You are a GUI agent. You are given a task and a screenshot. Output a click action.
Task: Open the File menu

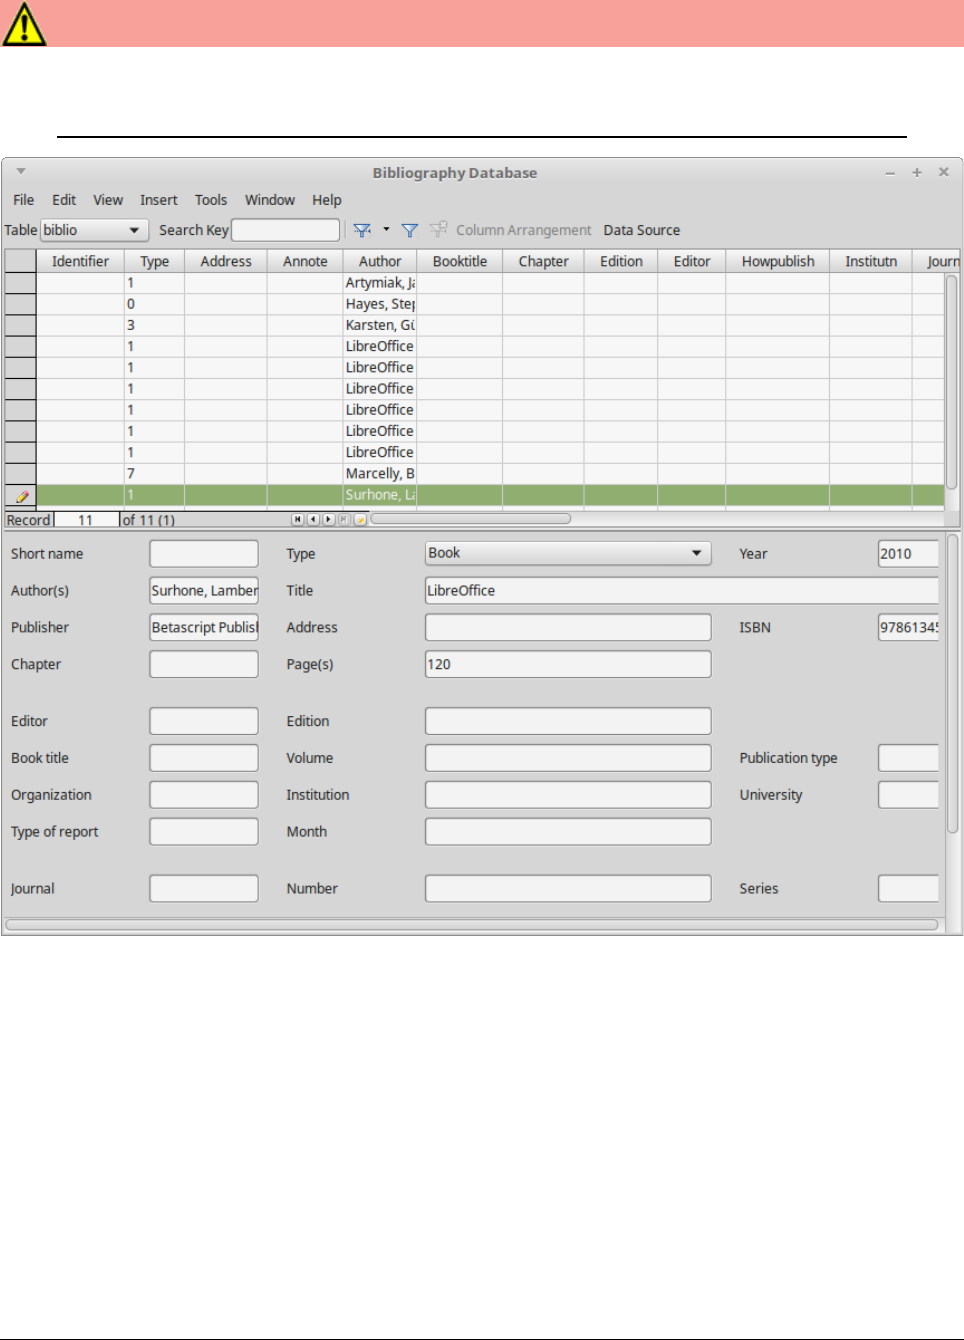click(x=24, y=200)
